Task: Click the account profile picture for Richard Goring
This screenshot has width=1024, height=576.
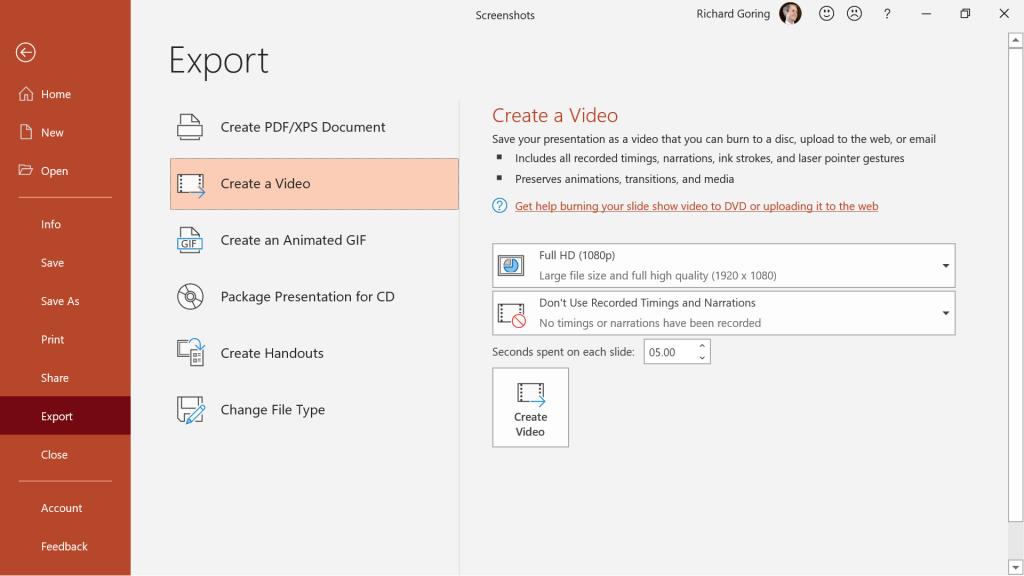Action: (x=790, y=14)
